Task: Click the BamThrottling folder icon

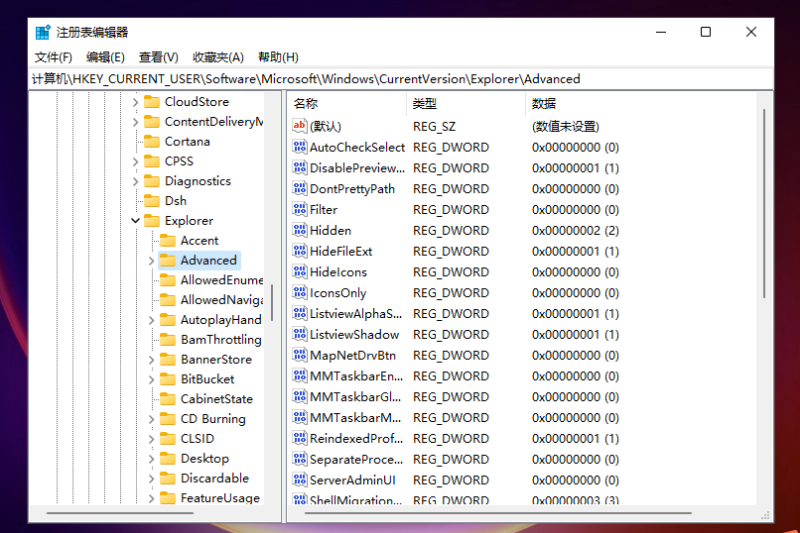Action: coord(168,339)
